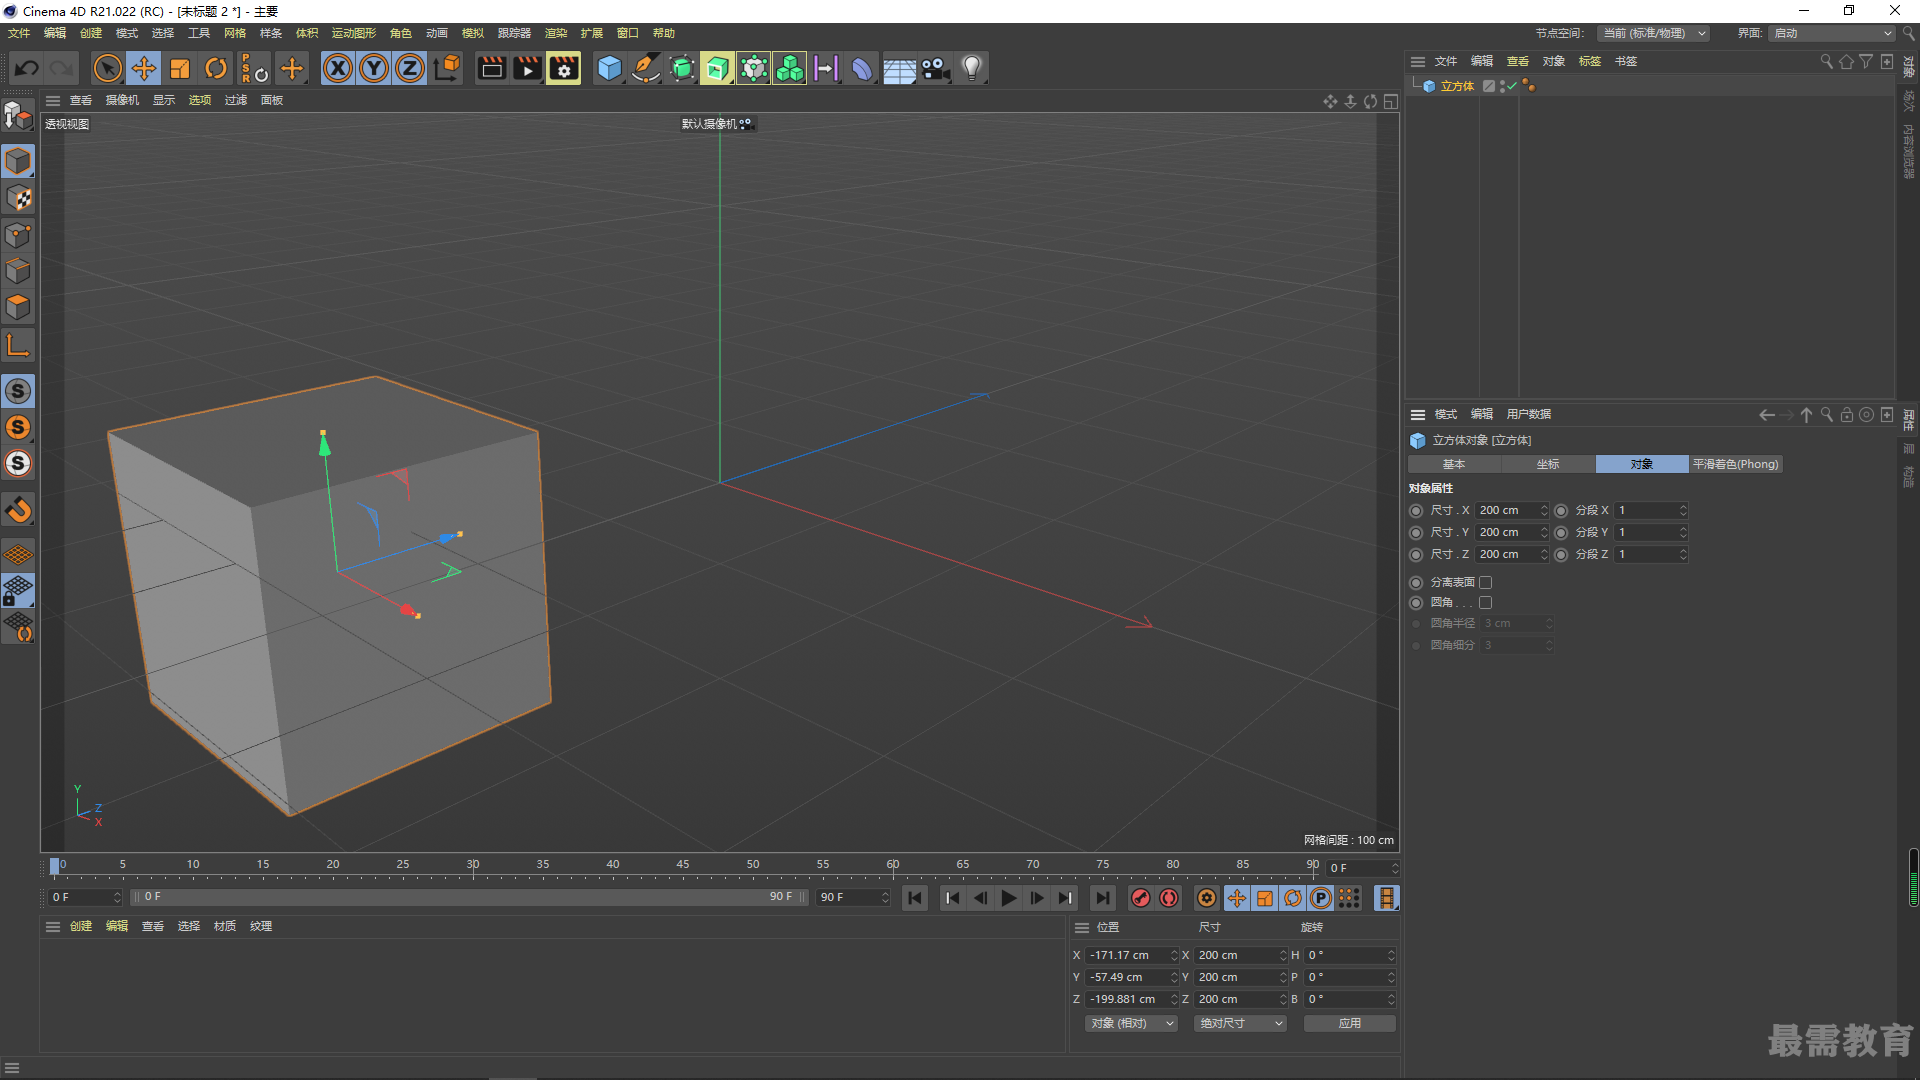Step position X value spinner

(x=1174, y=955)
